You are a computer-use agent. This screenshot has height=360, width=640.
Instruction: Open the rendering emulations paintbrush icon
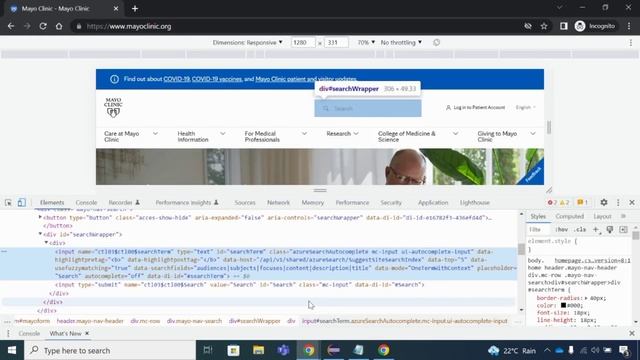610,230
